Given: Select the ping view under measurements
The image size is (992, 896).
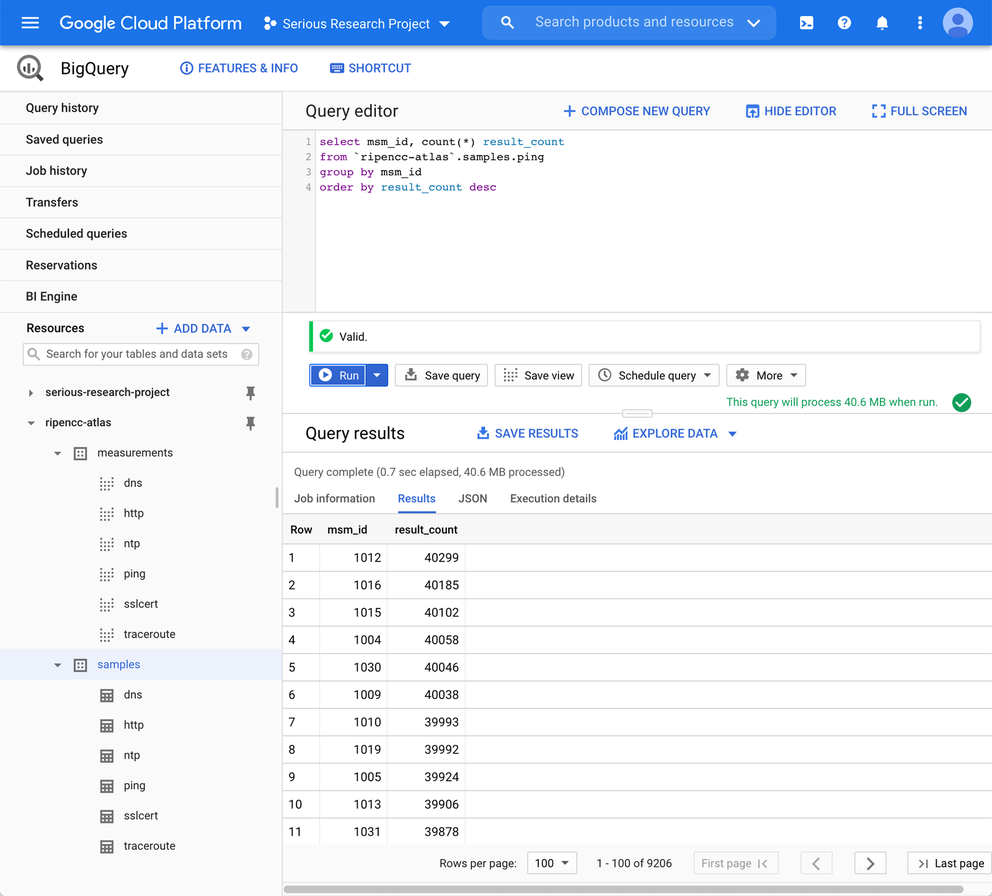Looking at the screenshot, I should [134, 574].
